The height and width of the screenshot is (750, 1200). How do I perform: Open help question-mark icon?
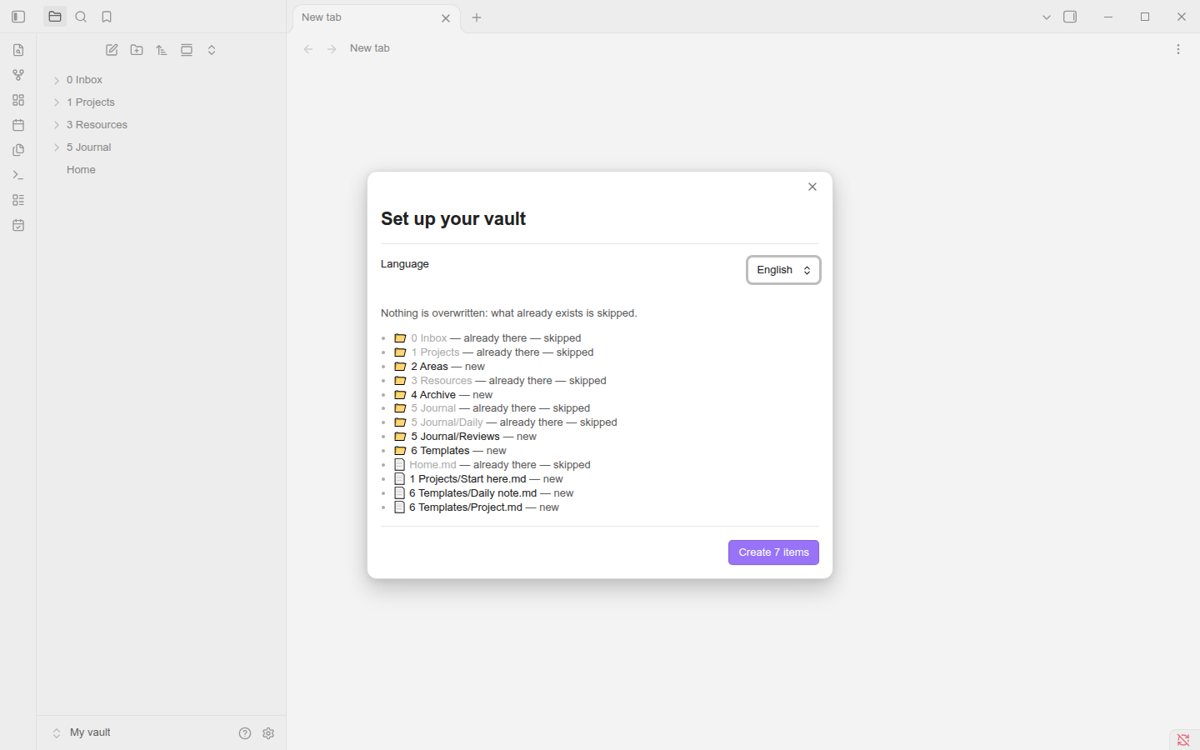(245, 733)
